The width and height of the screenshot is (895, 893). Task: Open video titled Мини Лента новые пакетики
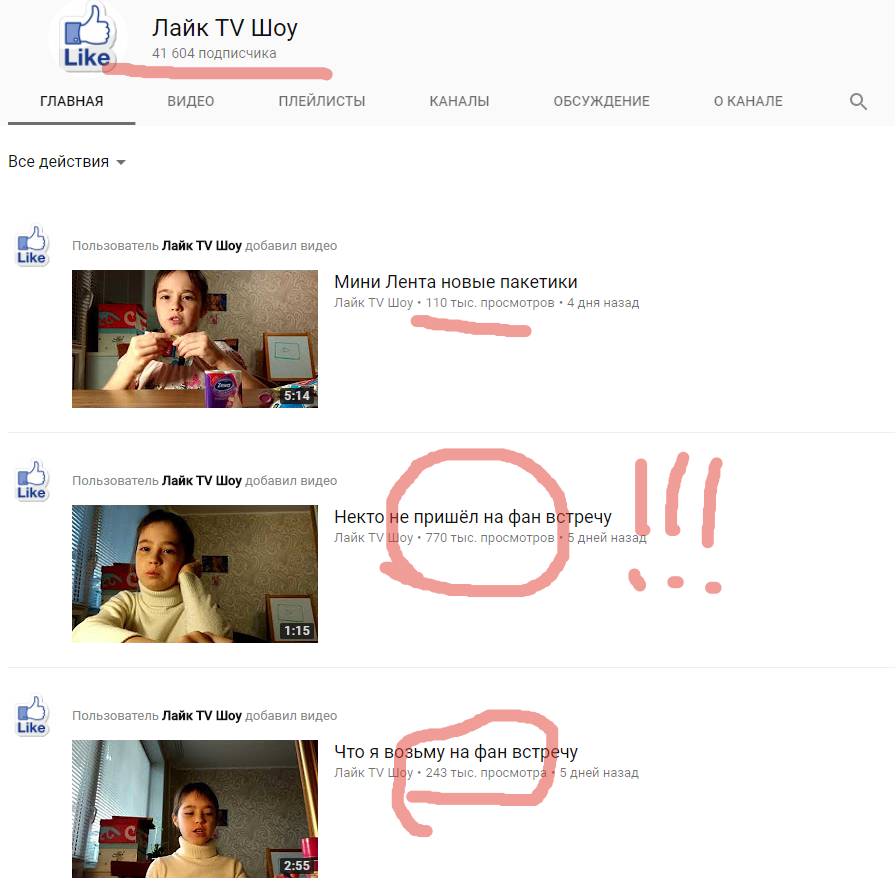(455, 282)
